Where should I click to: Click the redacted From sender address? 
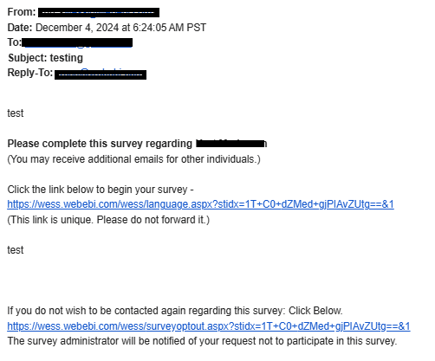[x=99, y=13]
